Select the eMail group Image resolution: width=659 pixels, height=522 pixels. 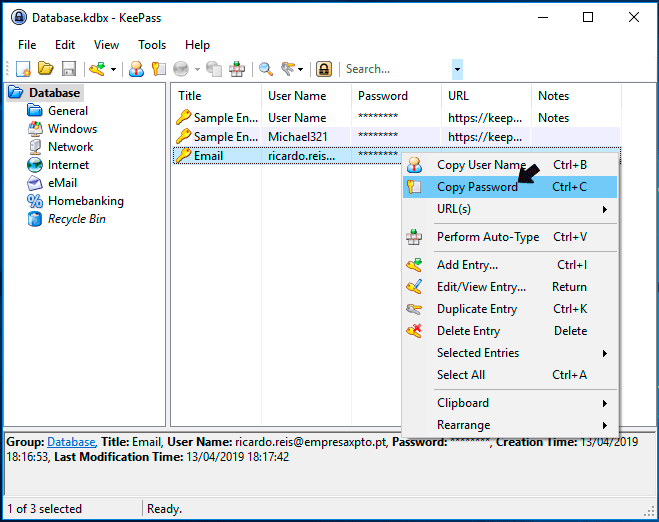point(62,183)
